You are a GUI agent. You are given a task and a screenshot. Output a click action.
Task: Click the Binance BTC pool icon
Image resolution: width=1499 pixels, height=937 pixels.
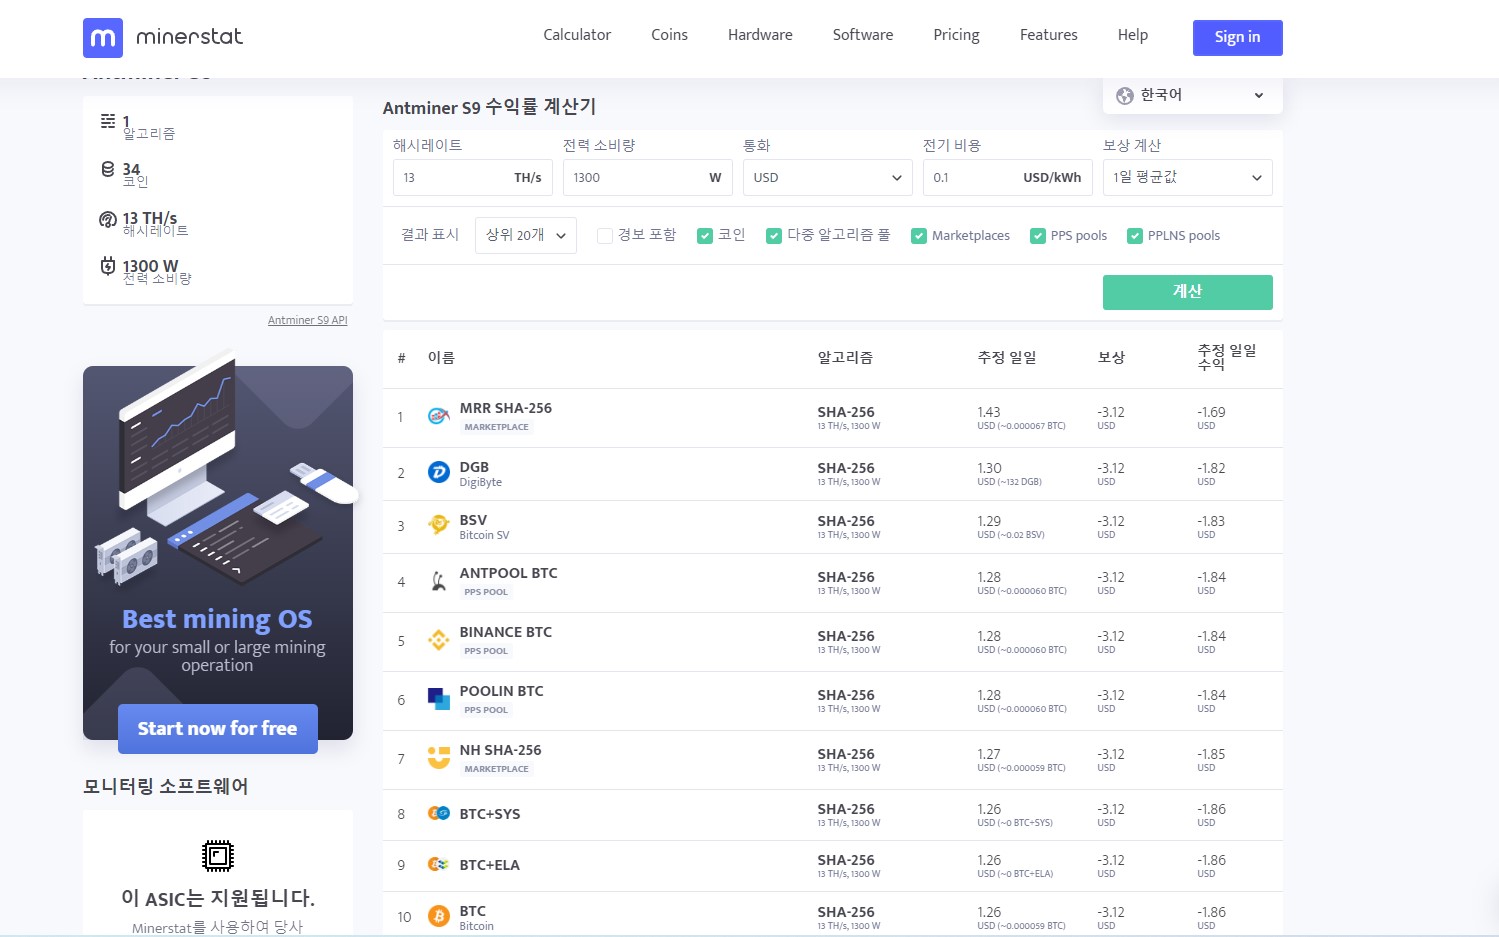438,640
